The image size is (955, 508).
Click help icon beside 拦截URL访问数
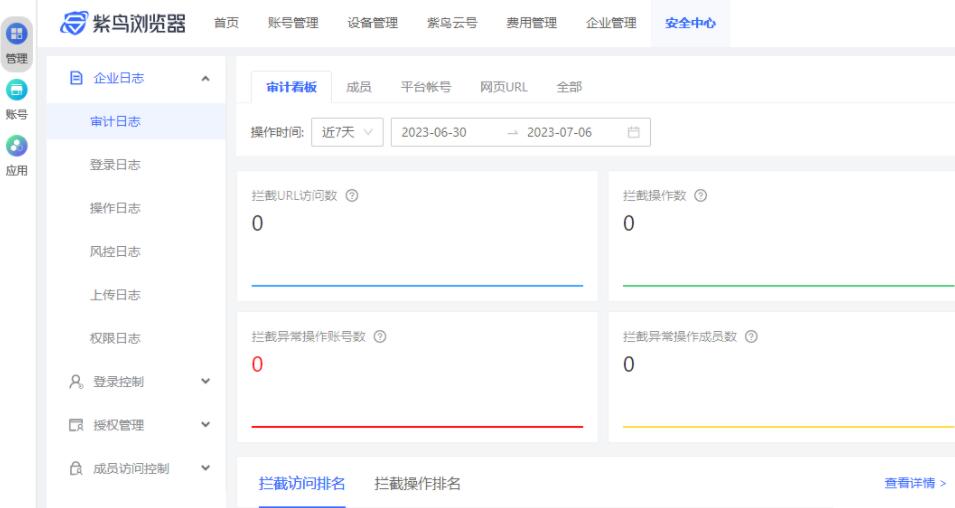point(352,196)
